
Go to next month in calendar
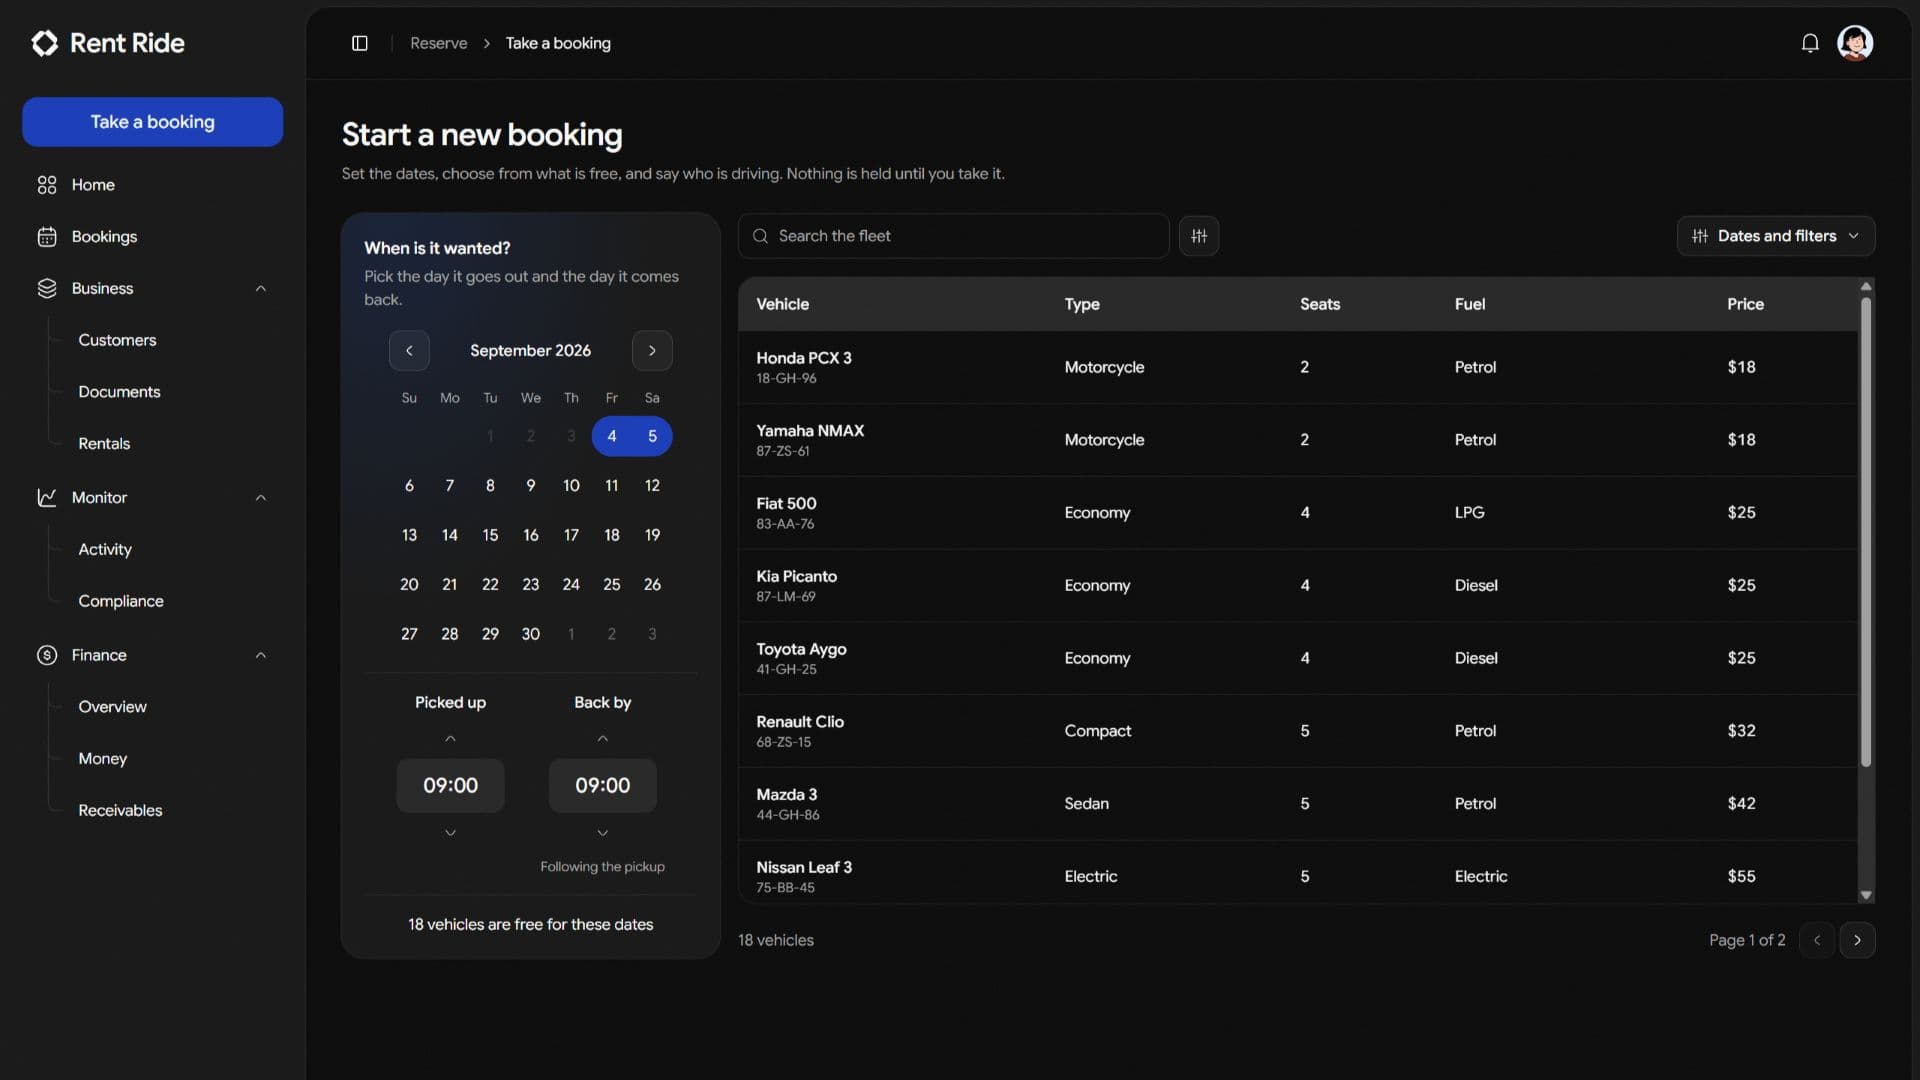[x=652, y=351]
